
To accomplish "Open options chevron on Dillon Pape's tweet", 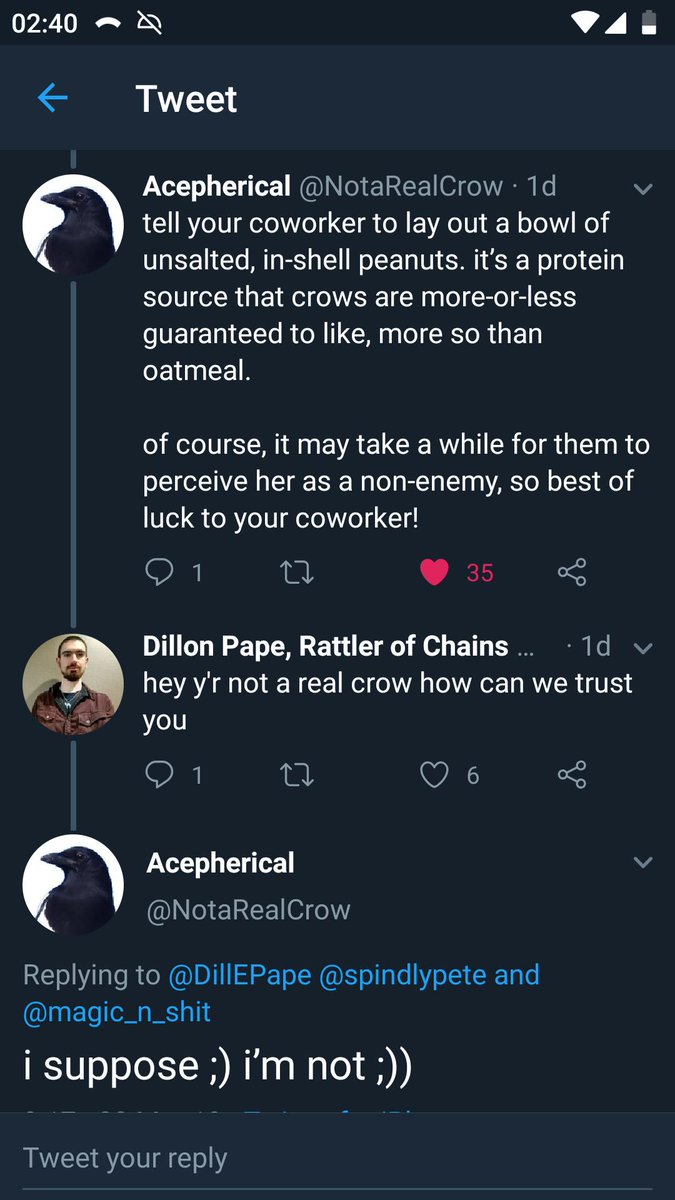I will [643, 649].
